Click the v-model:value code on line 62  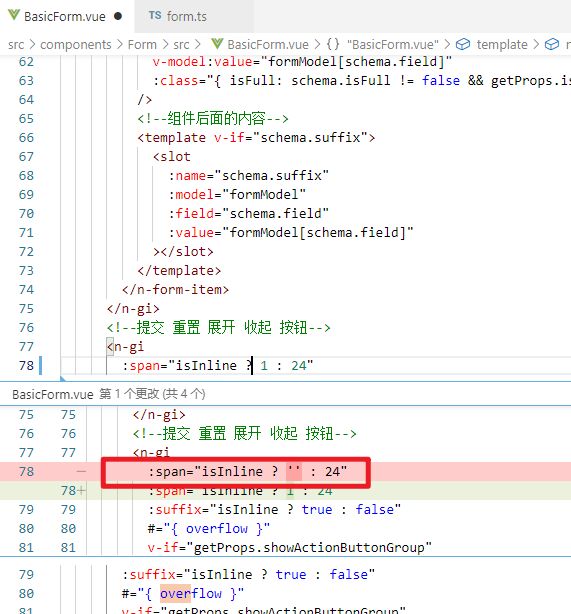click(302, 62)
